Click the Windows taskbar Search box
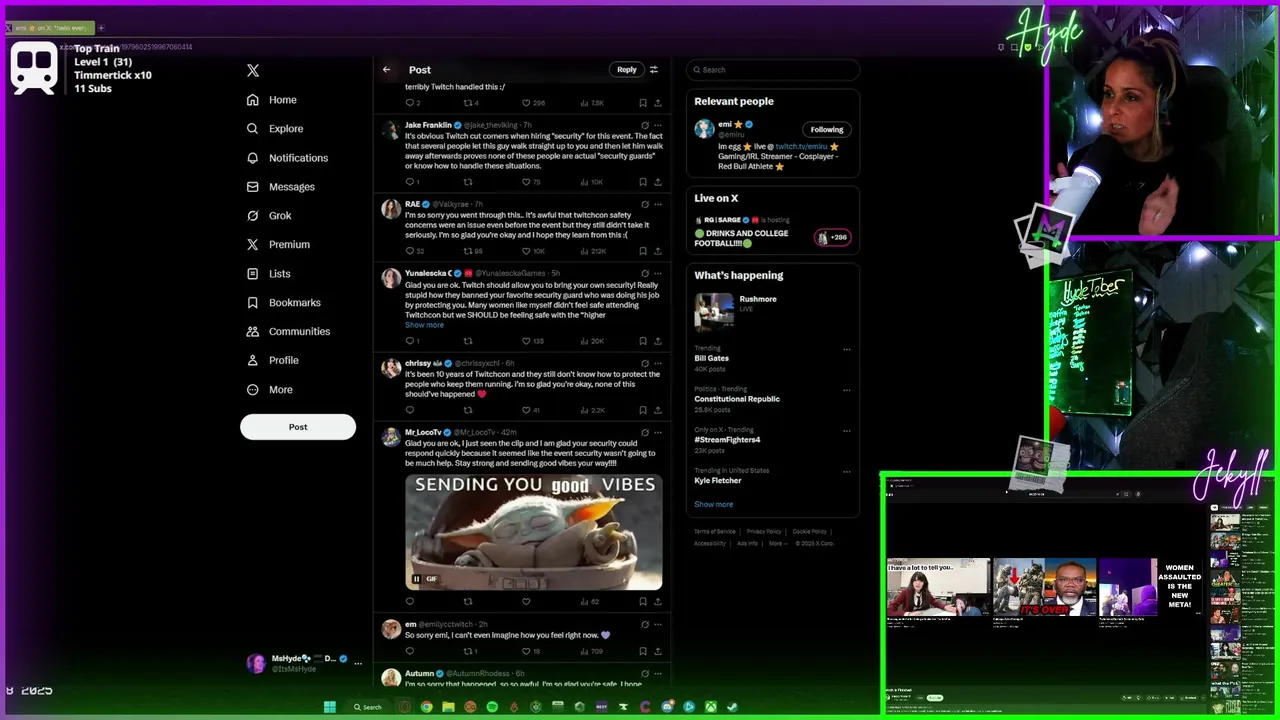This screenshot has width=1280, height=720. click(367, 707)
